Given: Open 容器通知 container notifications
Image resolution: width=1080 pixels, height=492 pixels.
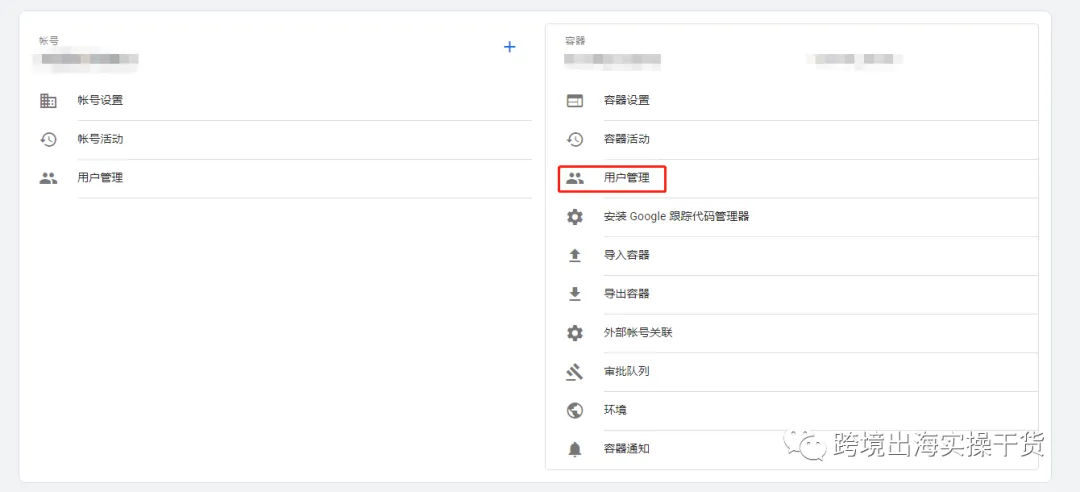Looking at the screenshot, I should point(627,449).
